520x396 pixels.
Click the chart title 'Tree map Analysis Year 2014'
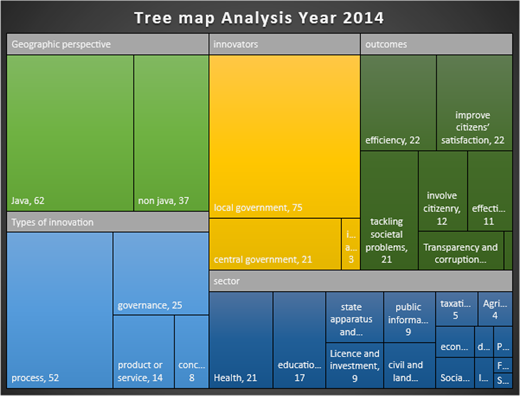259,18
